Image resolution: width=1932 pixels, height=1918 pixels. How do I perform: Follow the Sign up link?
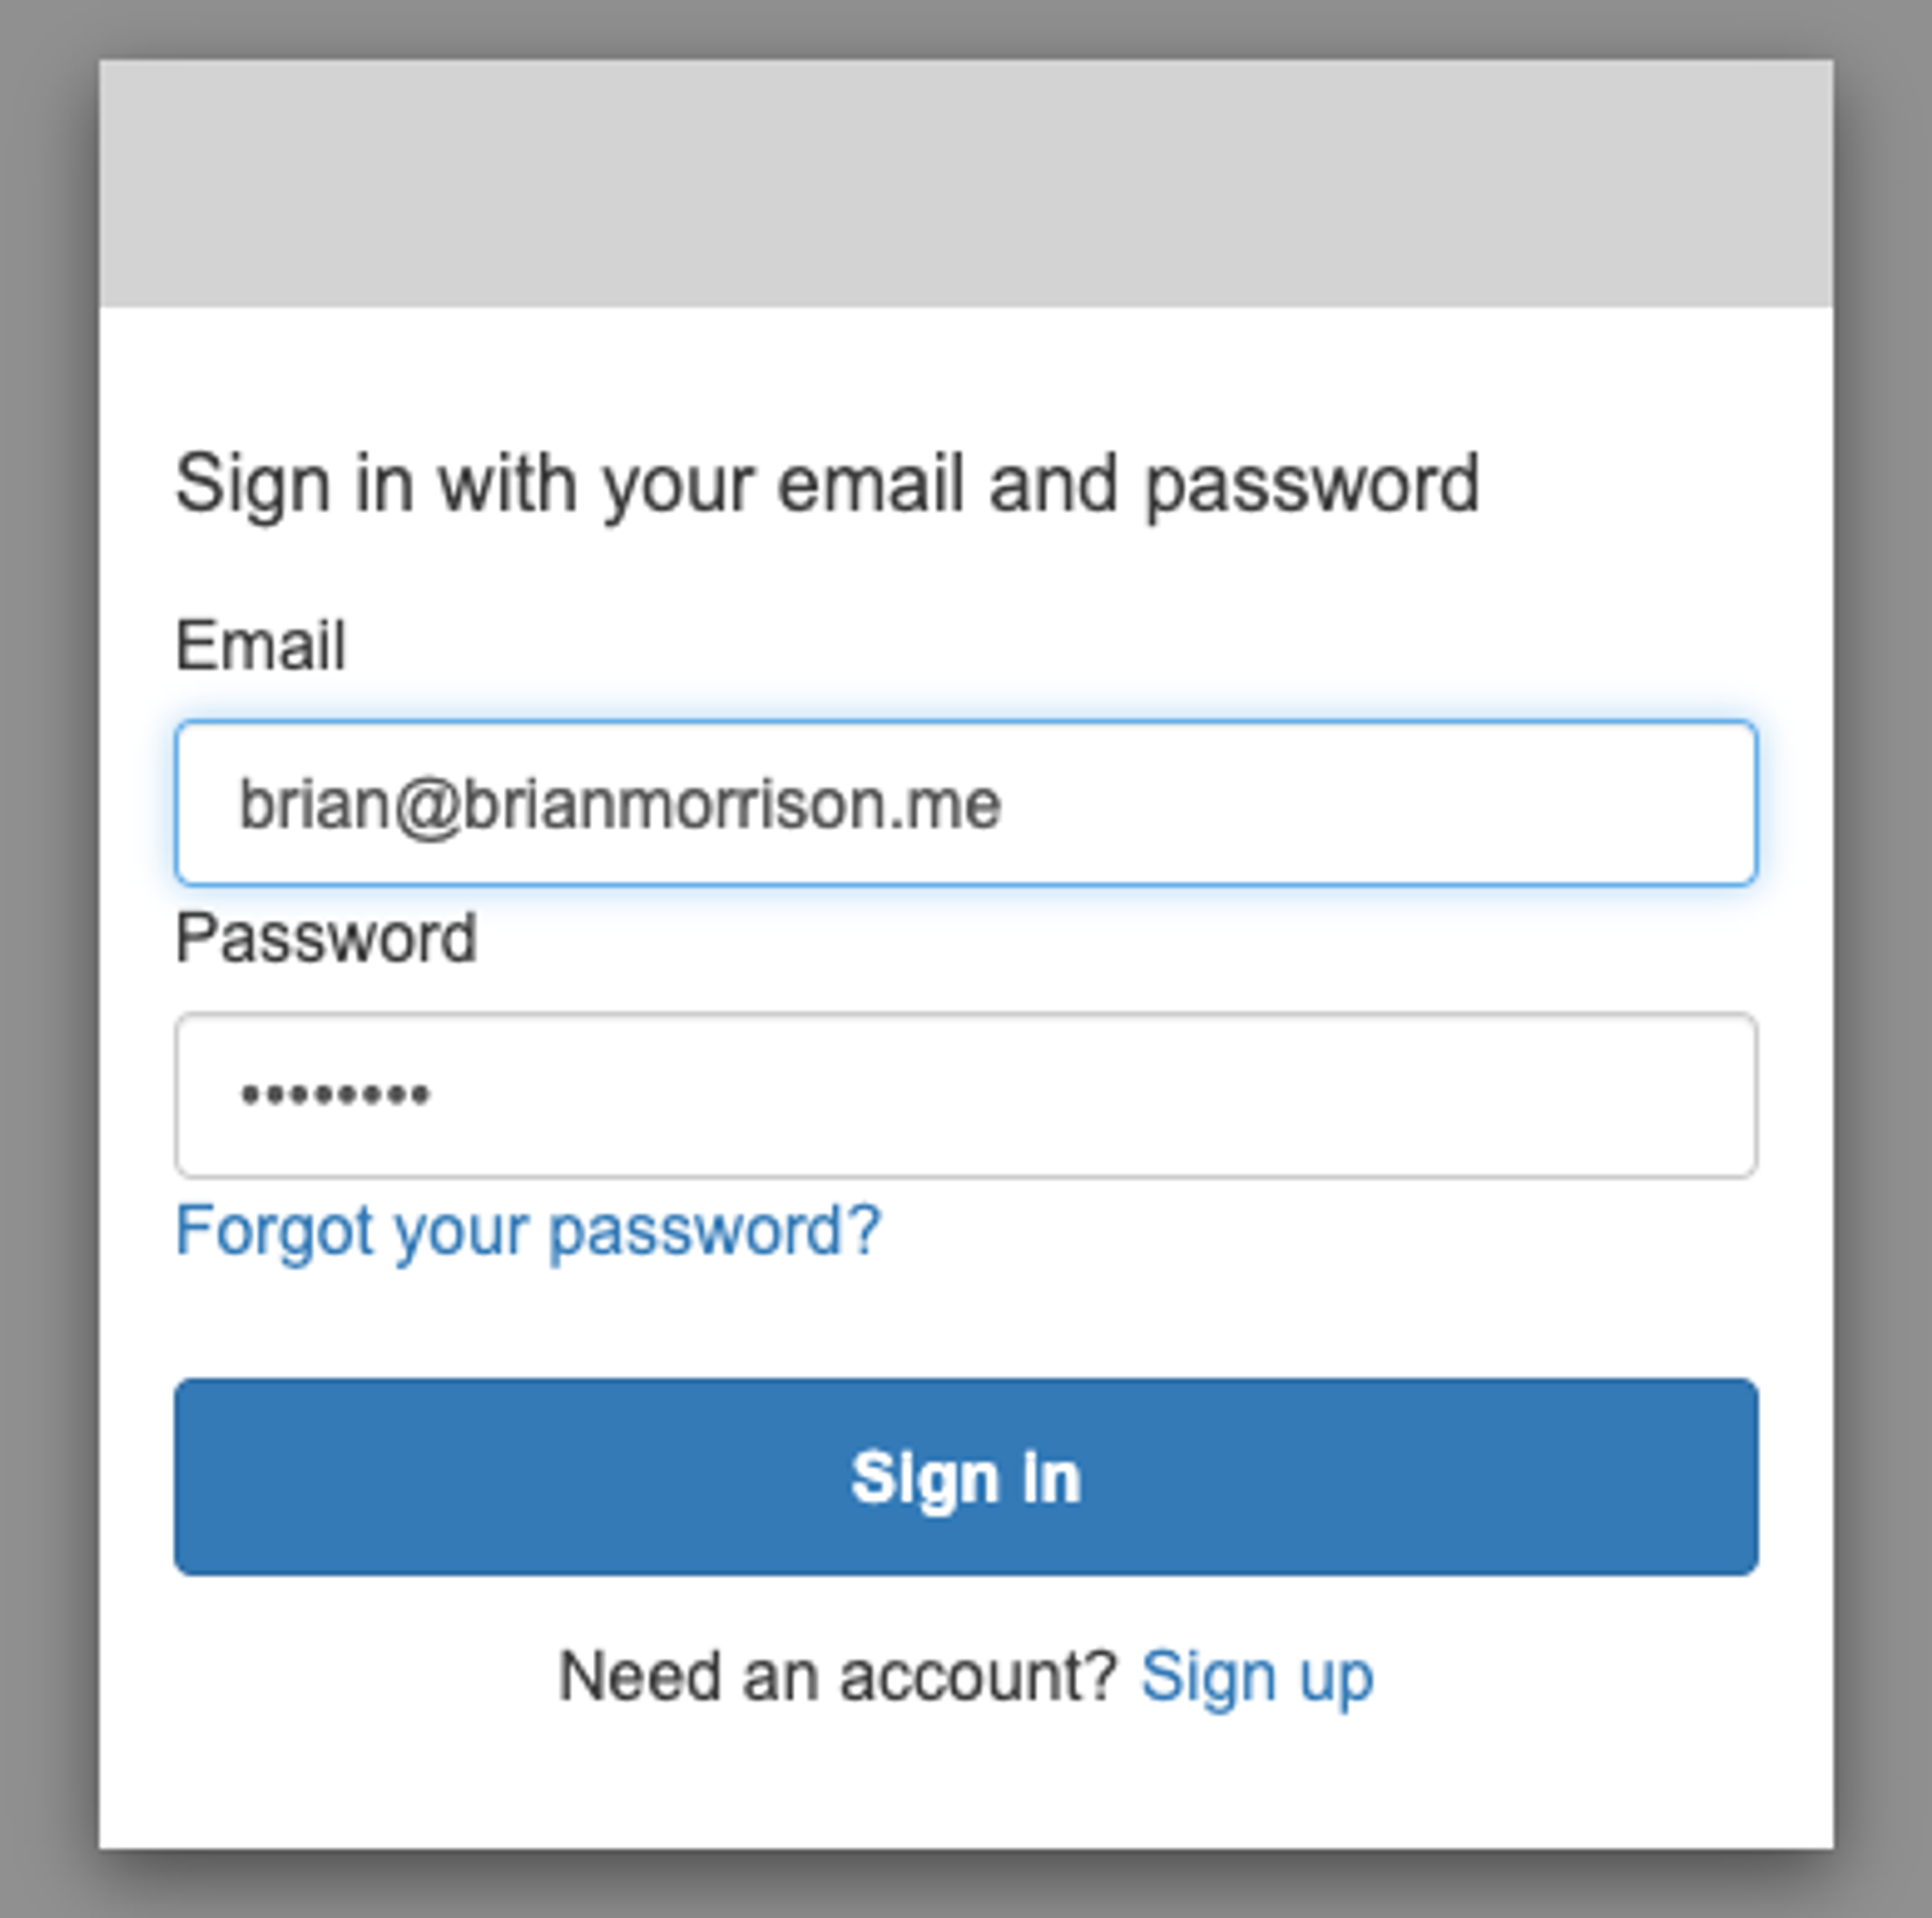(x=1257, y=1677)
